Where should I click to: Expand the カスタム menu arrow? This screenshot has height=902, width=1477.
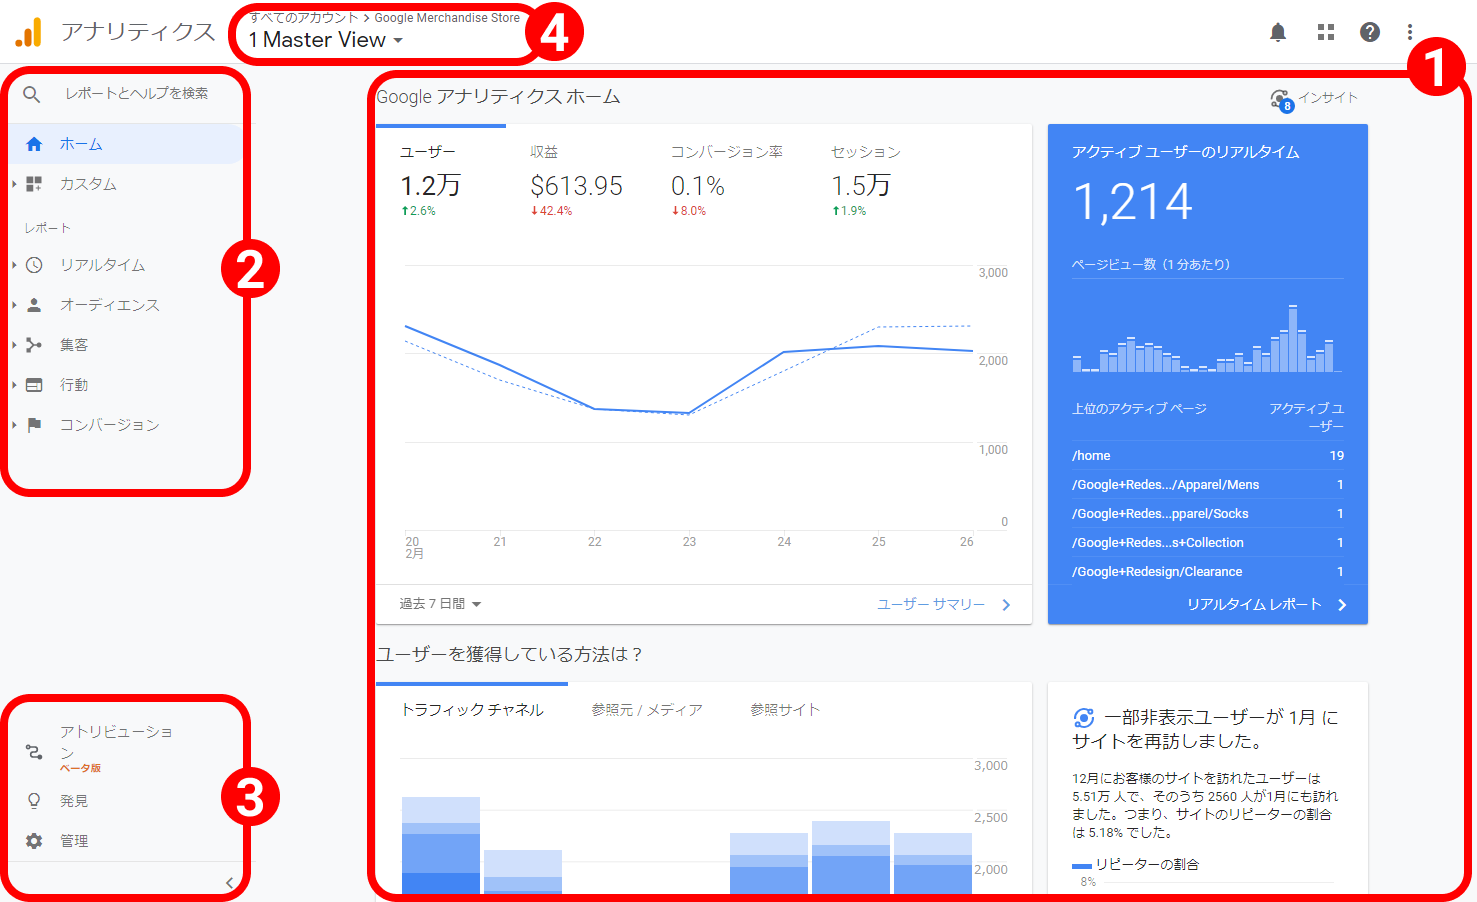(14, 184)
